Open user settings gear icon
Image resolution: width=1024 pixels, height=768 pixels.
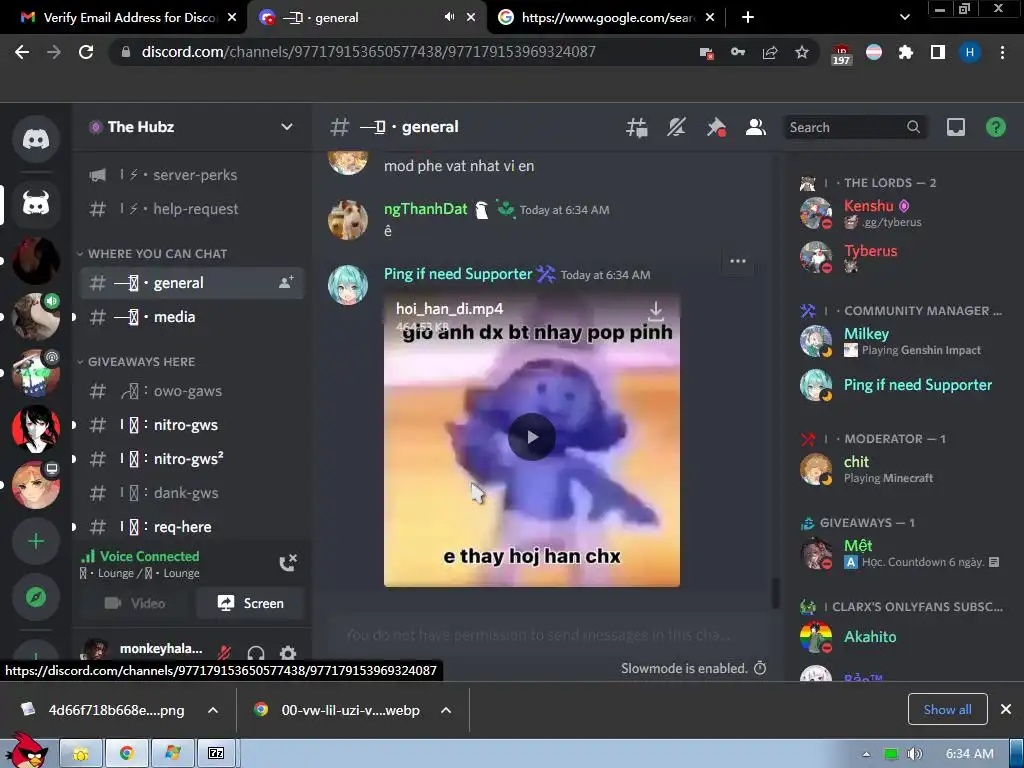(288, 652)
